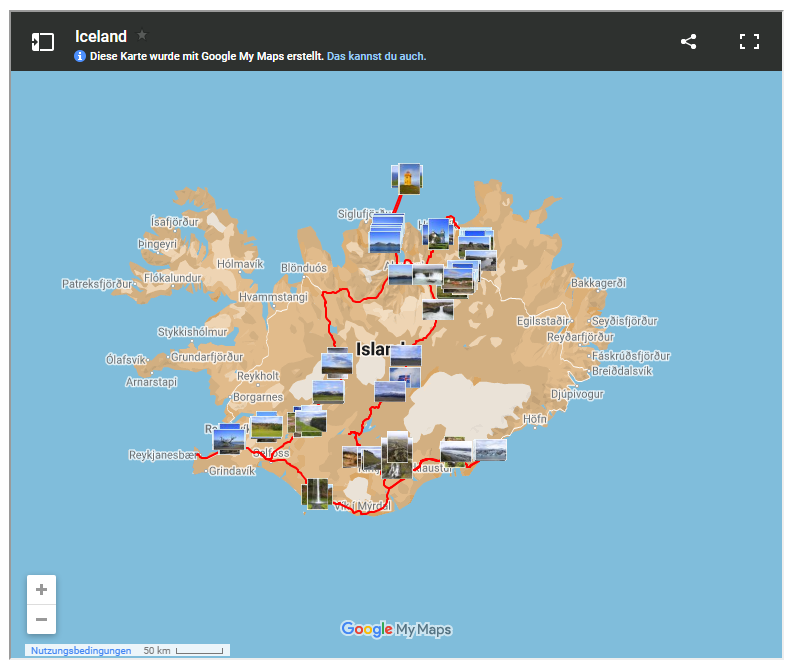Zoom in with the plus button
The image size is (793, 670).
pyautogui.click(x=41, y=590)
